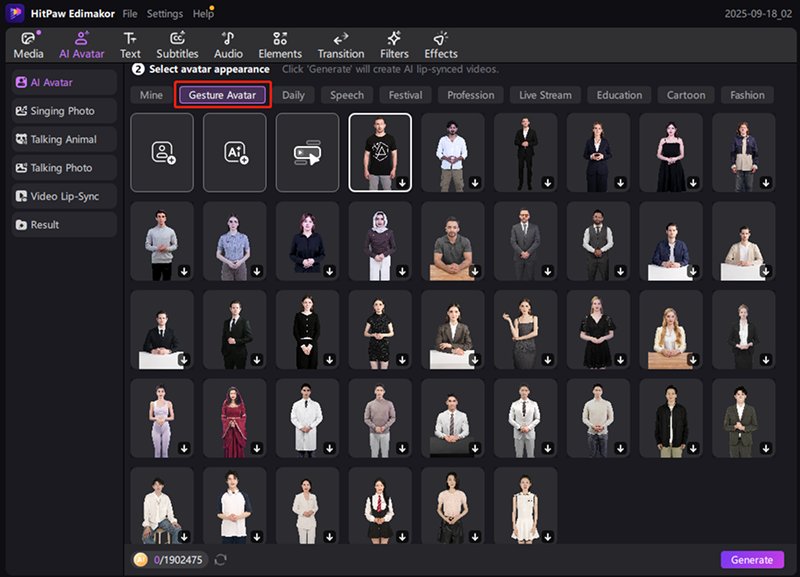This screenshot has height=577, width=800.
Task: Open the Audio tool
Action: point(228,45)
